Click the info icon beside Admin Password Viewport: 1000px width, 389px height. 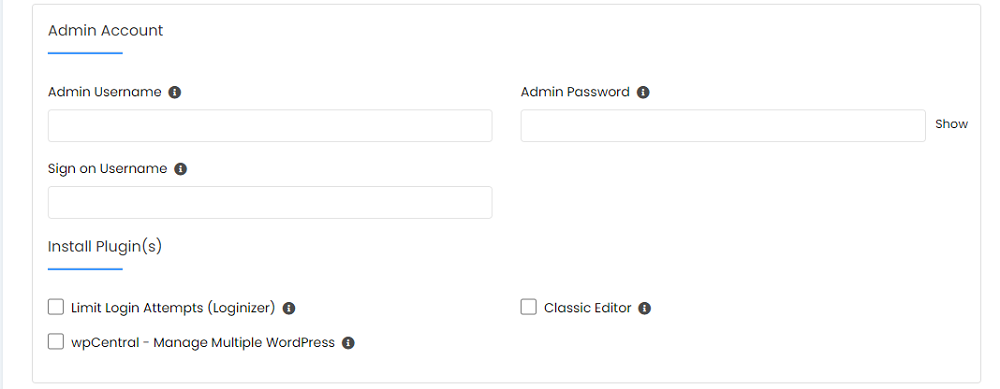coord(643,92)
